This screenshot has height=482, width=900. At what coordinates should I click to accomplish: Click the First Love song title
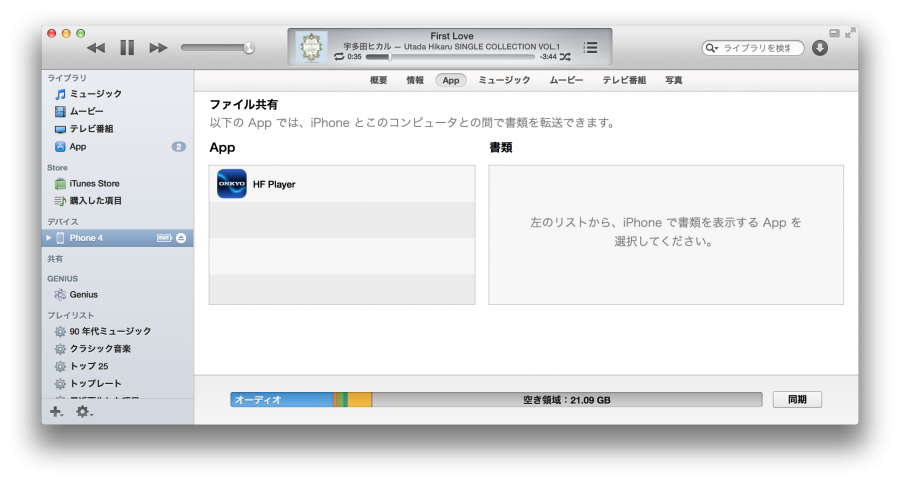point(452,36)
